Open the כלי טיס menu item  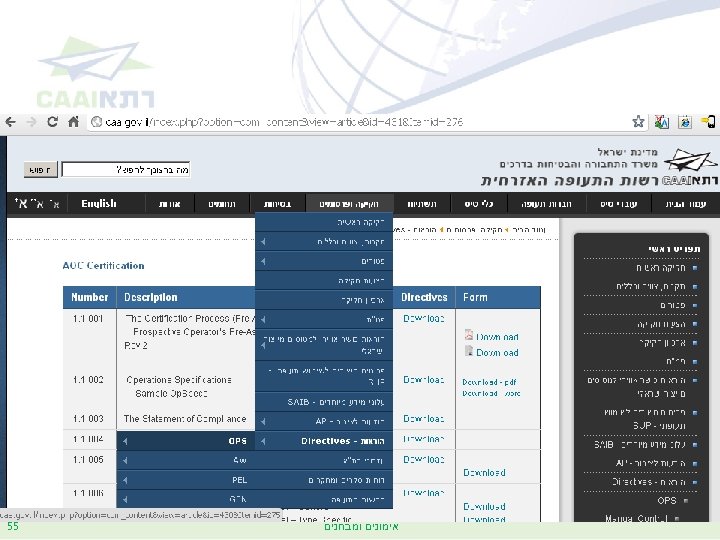click(x=479, y=204)
